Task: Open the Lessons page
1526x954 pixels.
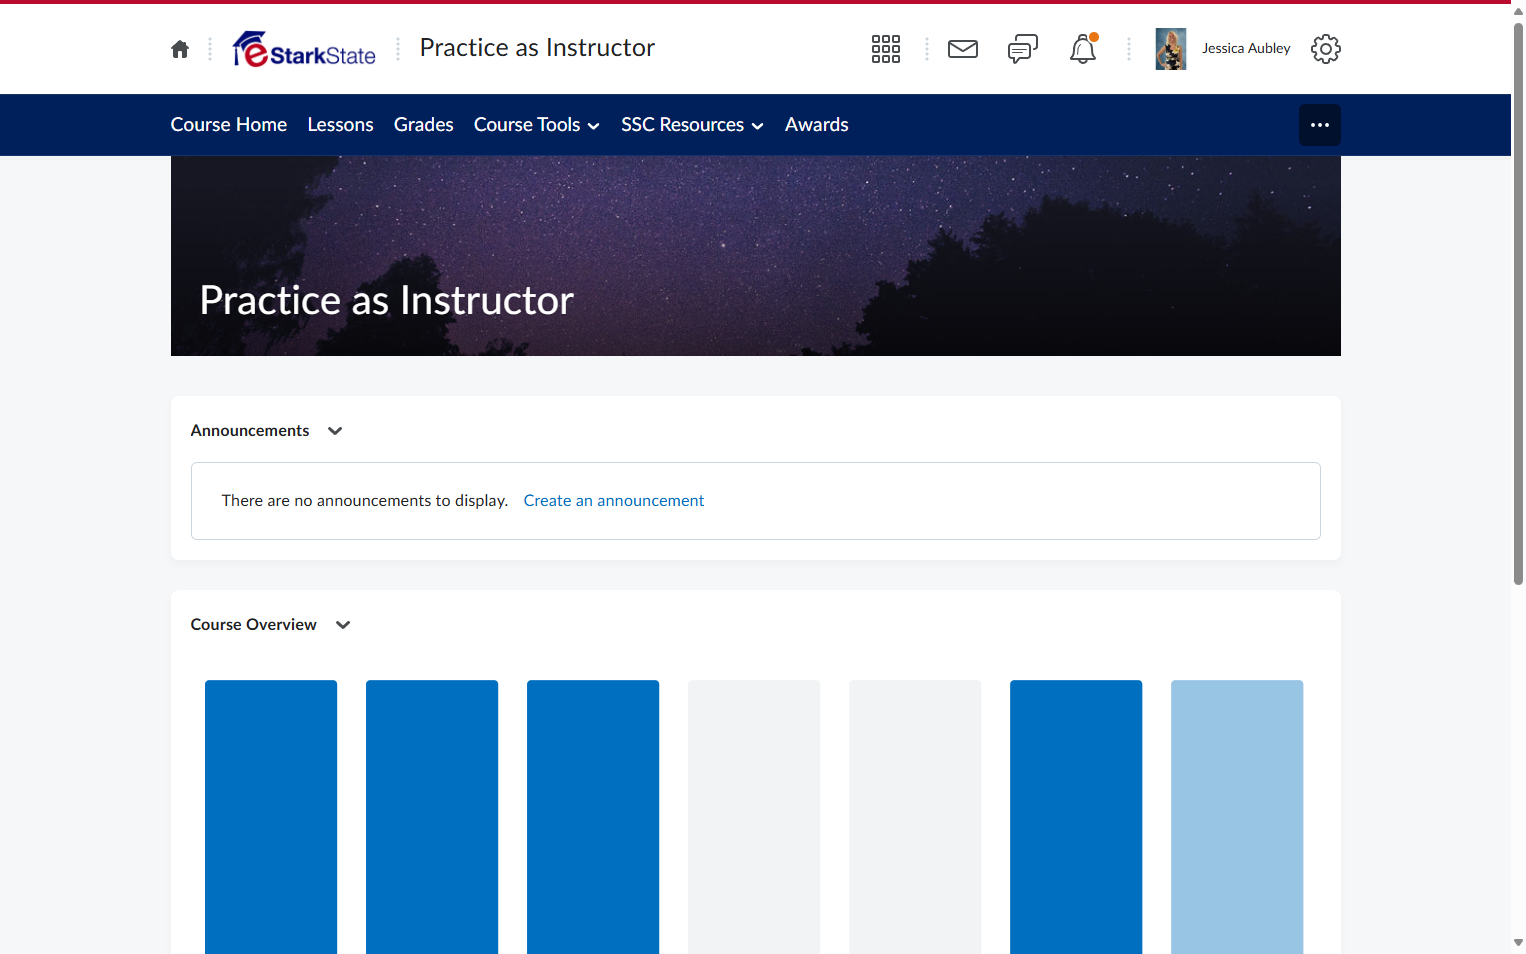Action: click(x=341, y=125)
